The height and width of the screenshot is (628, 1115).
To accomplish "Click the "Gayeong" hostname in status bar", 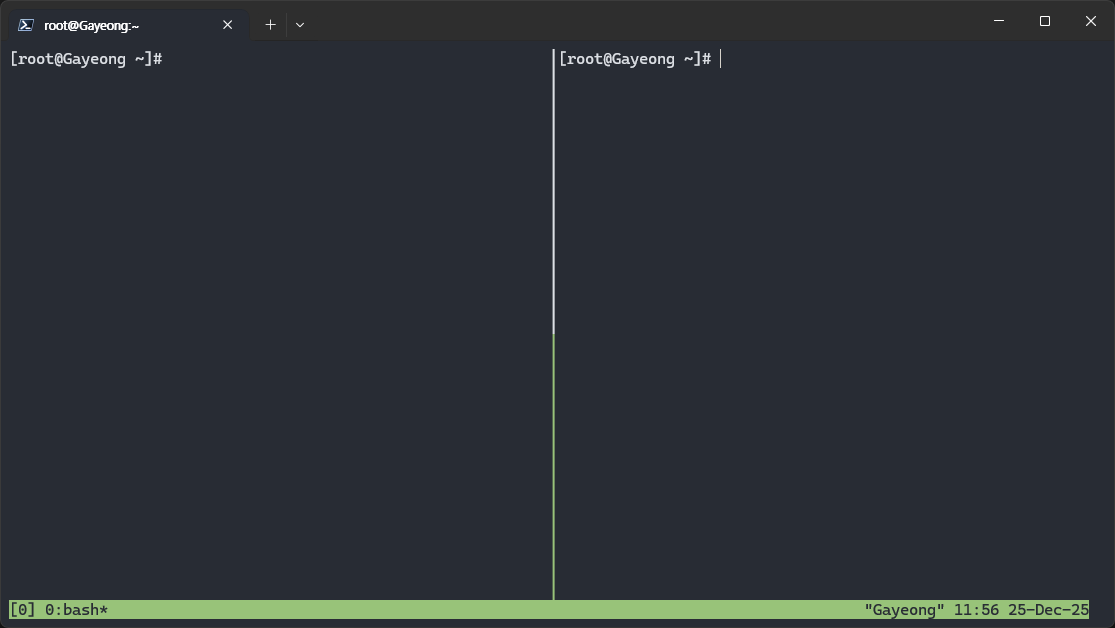I will (x=904, y=609).
